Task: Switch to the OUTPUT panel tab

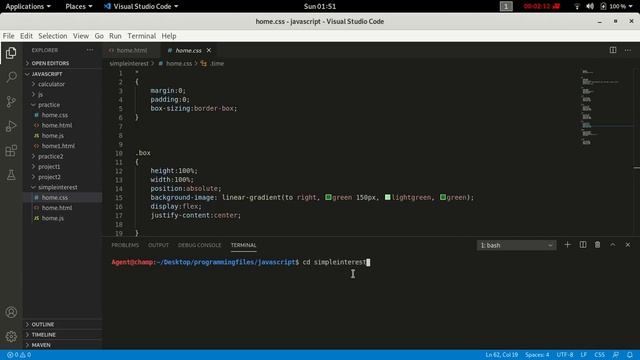Action: pyautogui.click(x=158, y=245)
